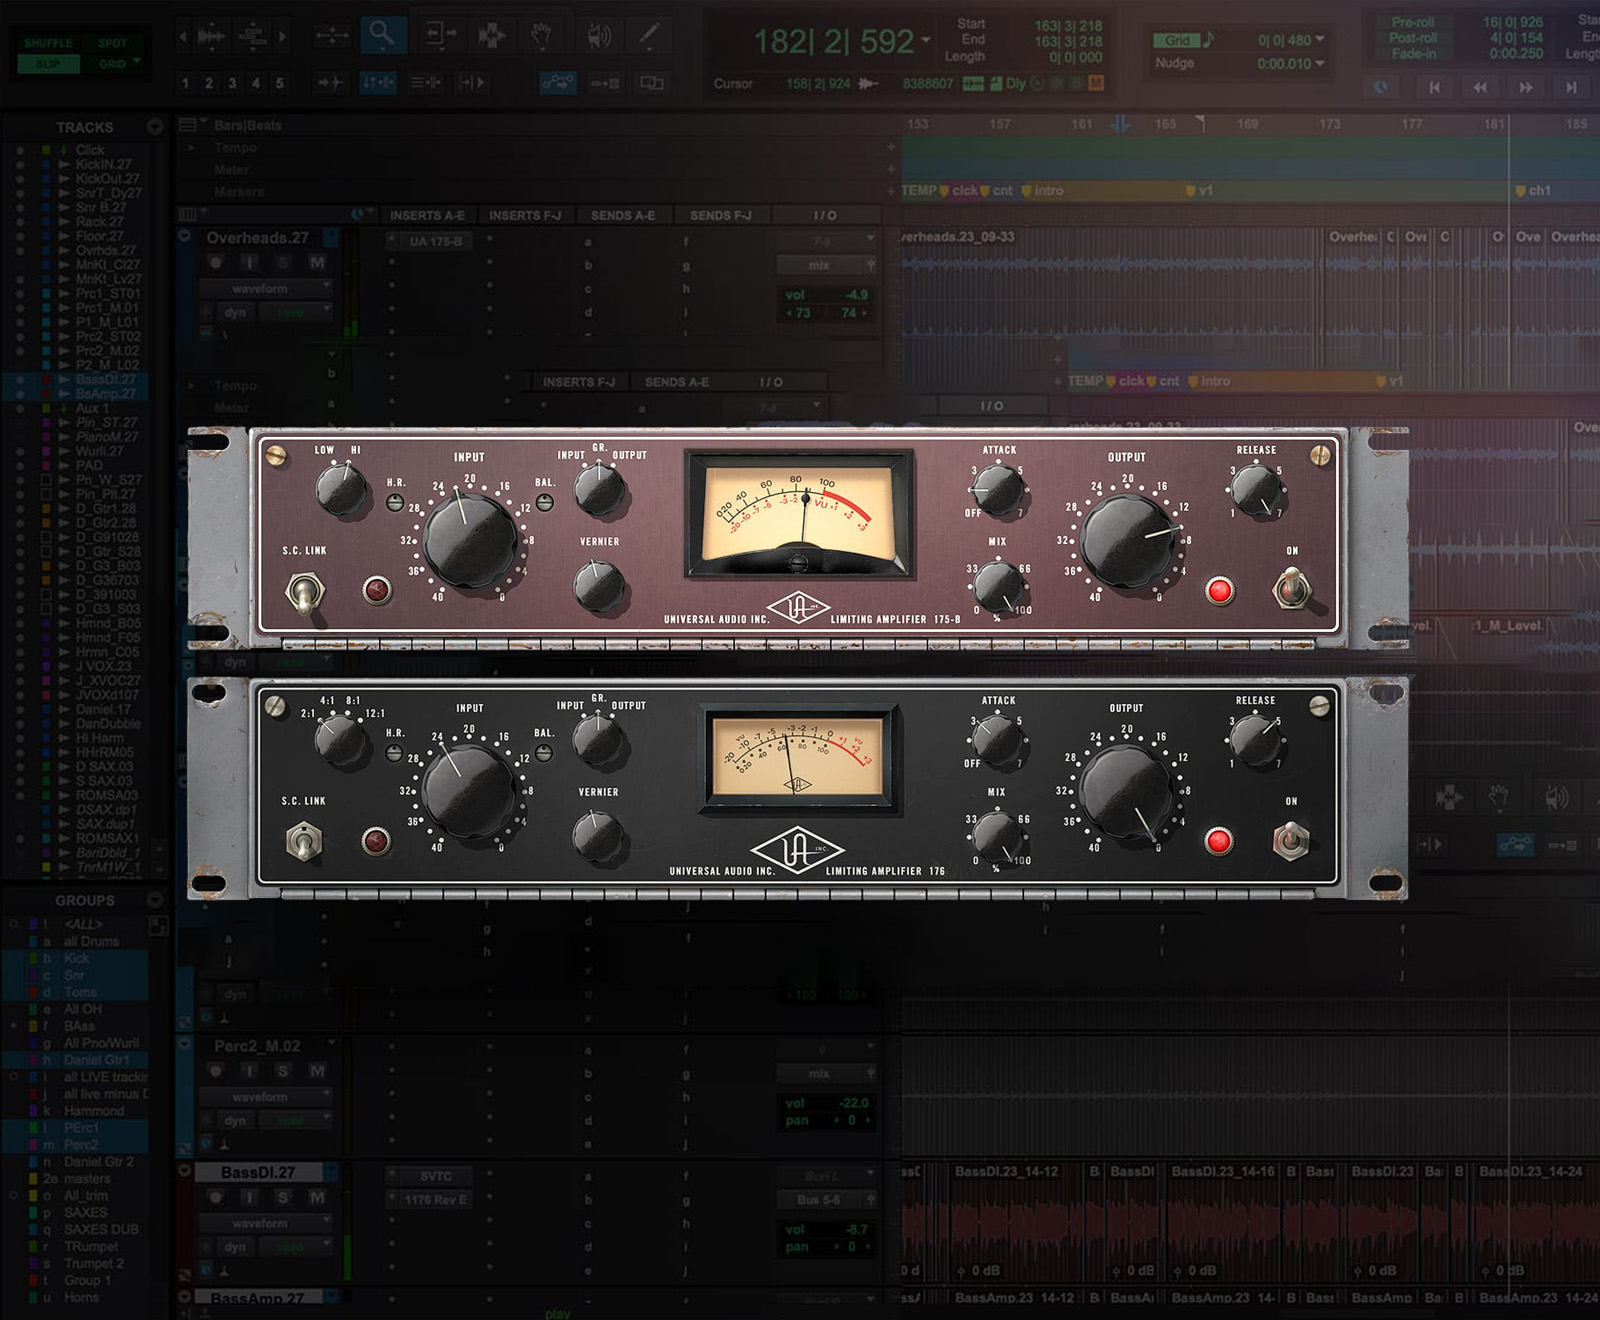Expand the Nudge value dropdown
Screen dimensions: 1600x1320
tap(1320, 64)
